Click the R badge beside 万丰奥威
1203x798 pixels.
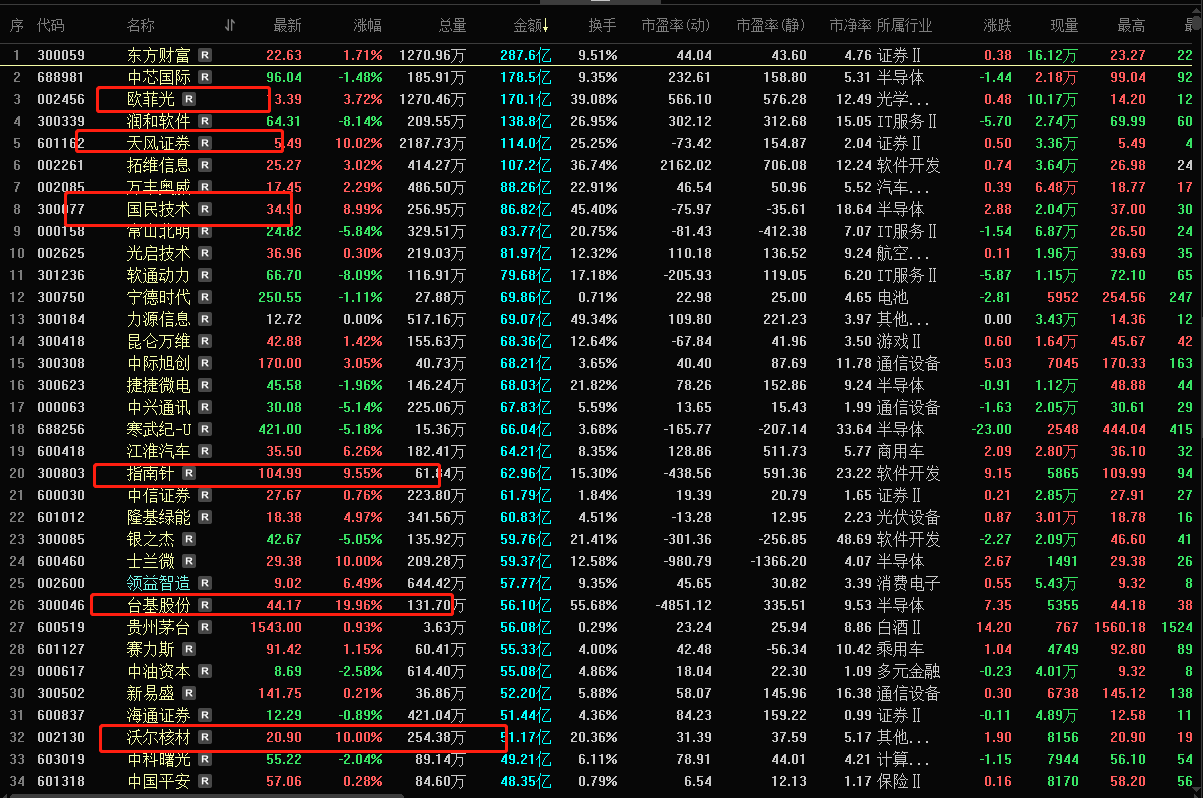click(205, 187)
